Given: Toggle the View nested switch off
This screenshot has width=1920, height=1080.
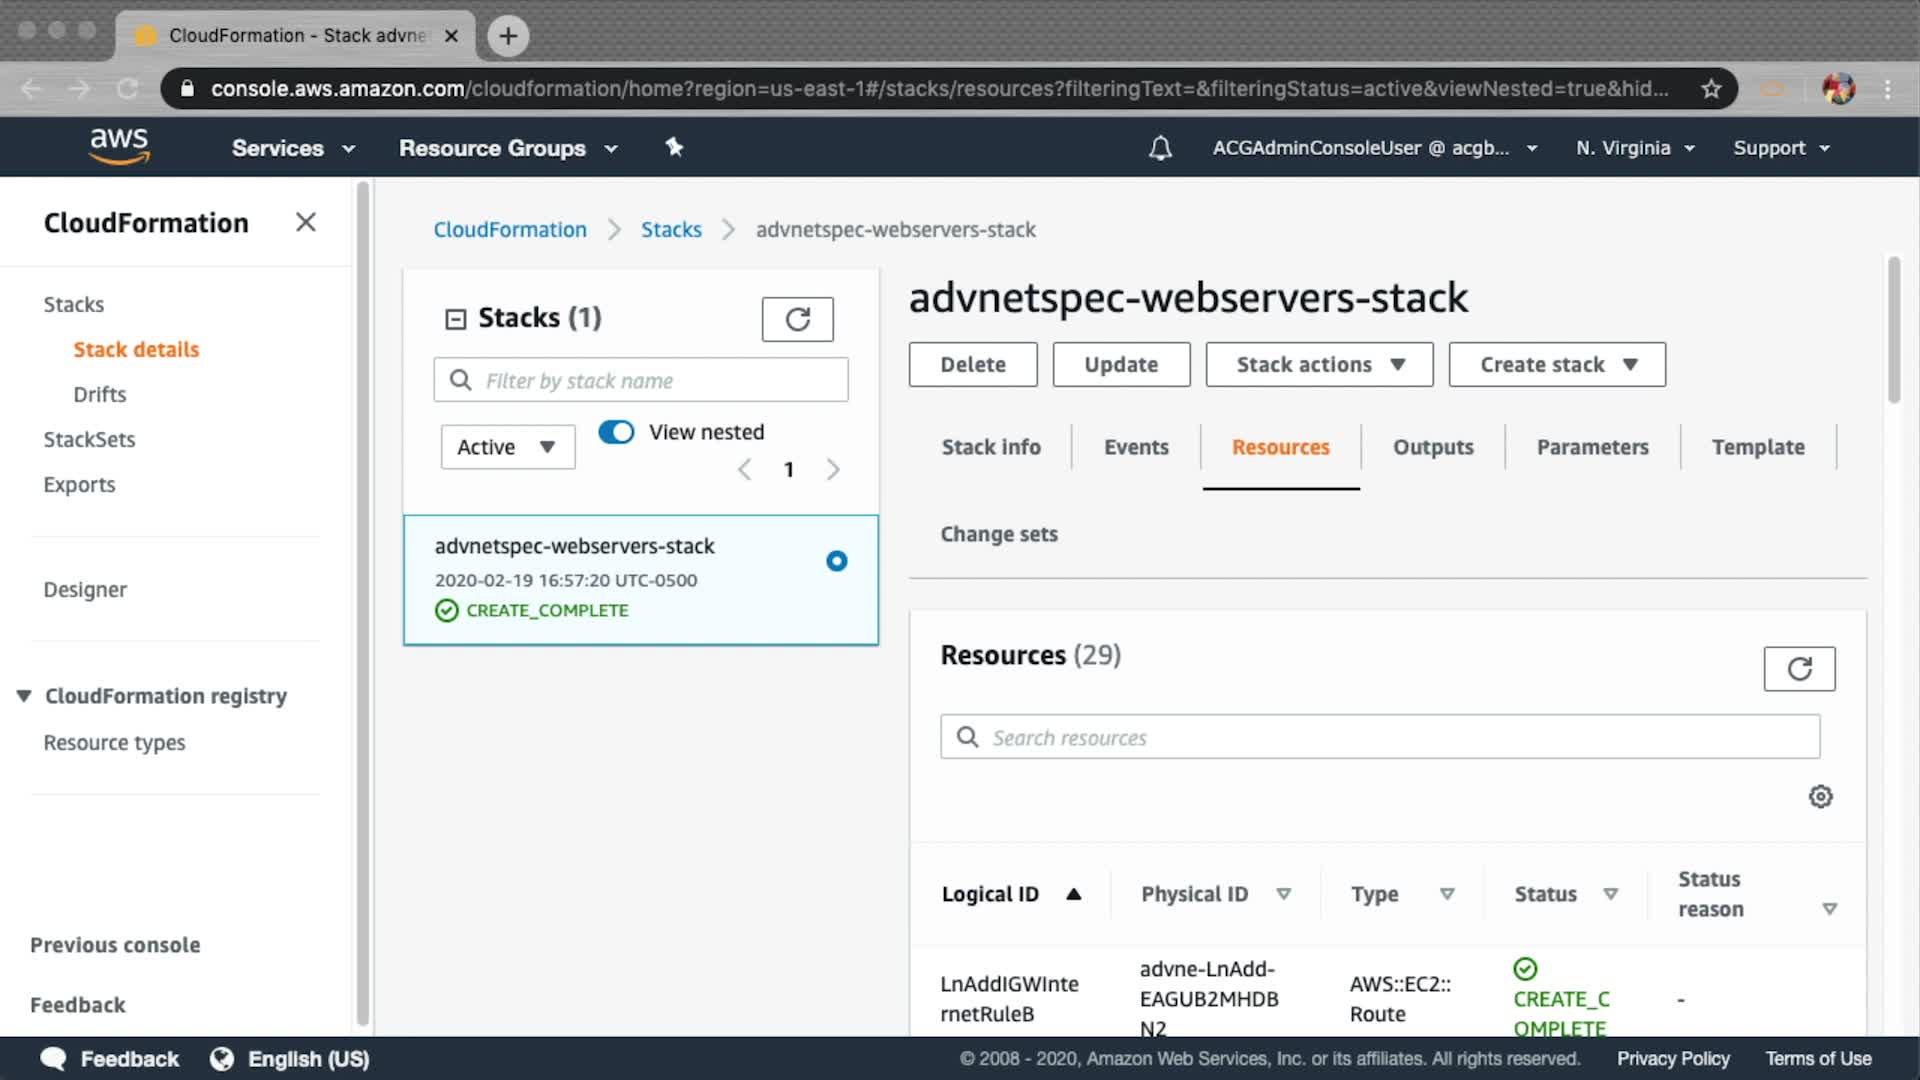Looking at the screenshot, I should click(616, 432).
